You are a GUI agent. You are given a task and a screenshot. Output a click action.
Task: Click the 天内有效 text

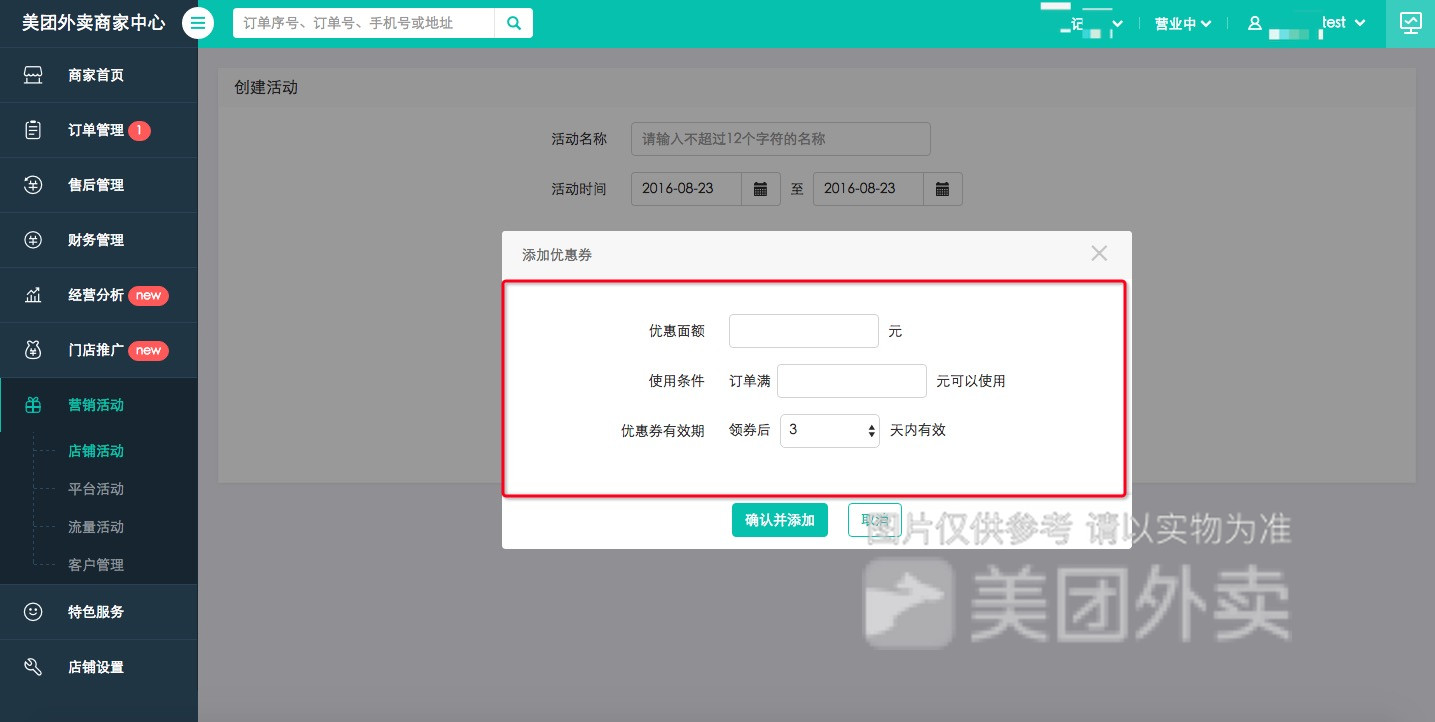[918, 430]
